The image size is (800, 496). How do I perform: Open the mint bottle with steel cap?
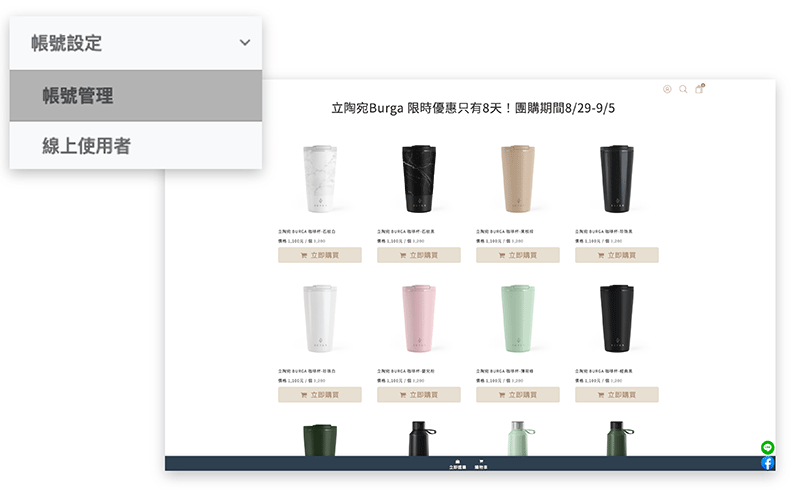[x=520, y=438]
